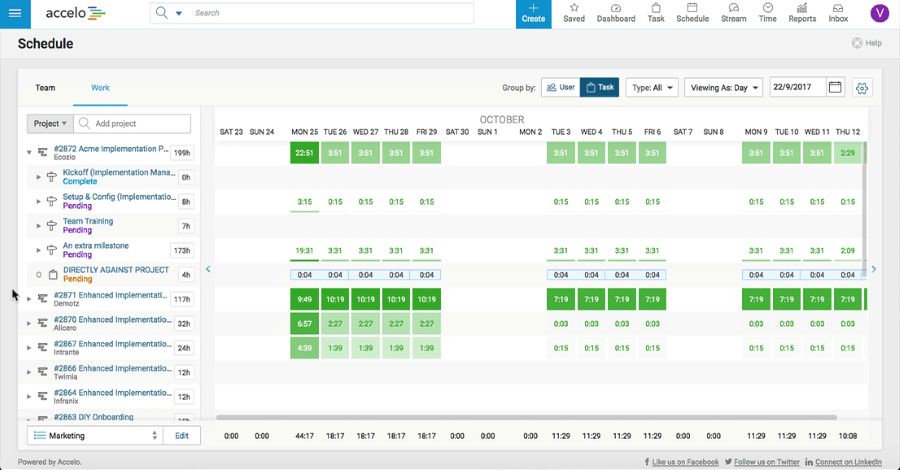Viewport: 900px width, 470px height.
Task: Switch to the Work tab
Action: coord(100,88)
